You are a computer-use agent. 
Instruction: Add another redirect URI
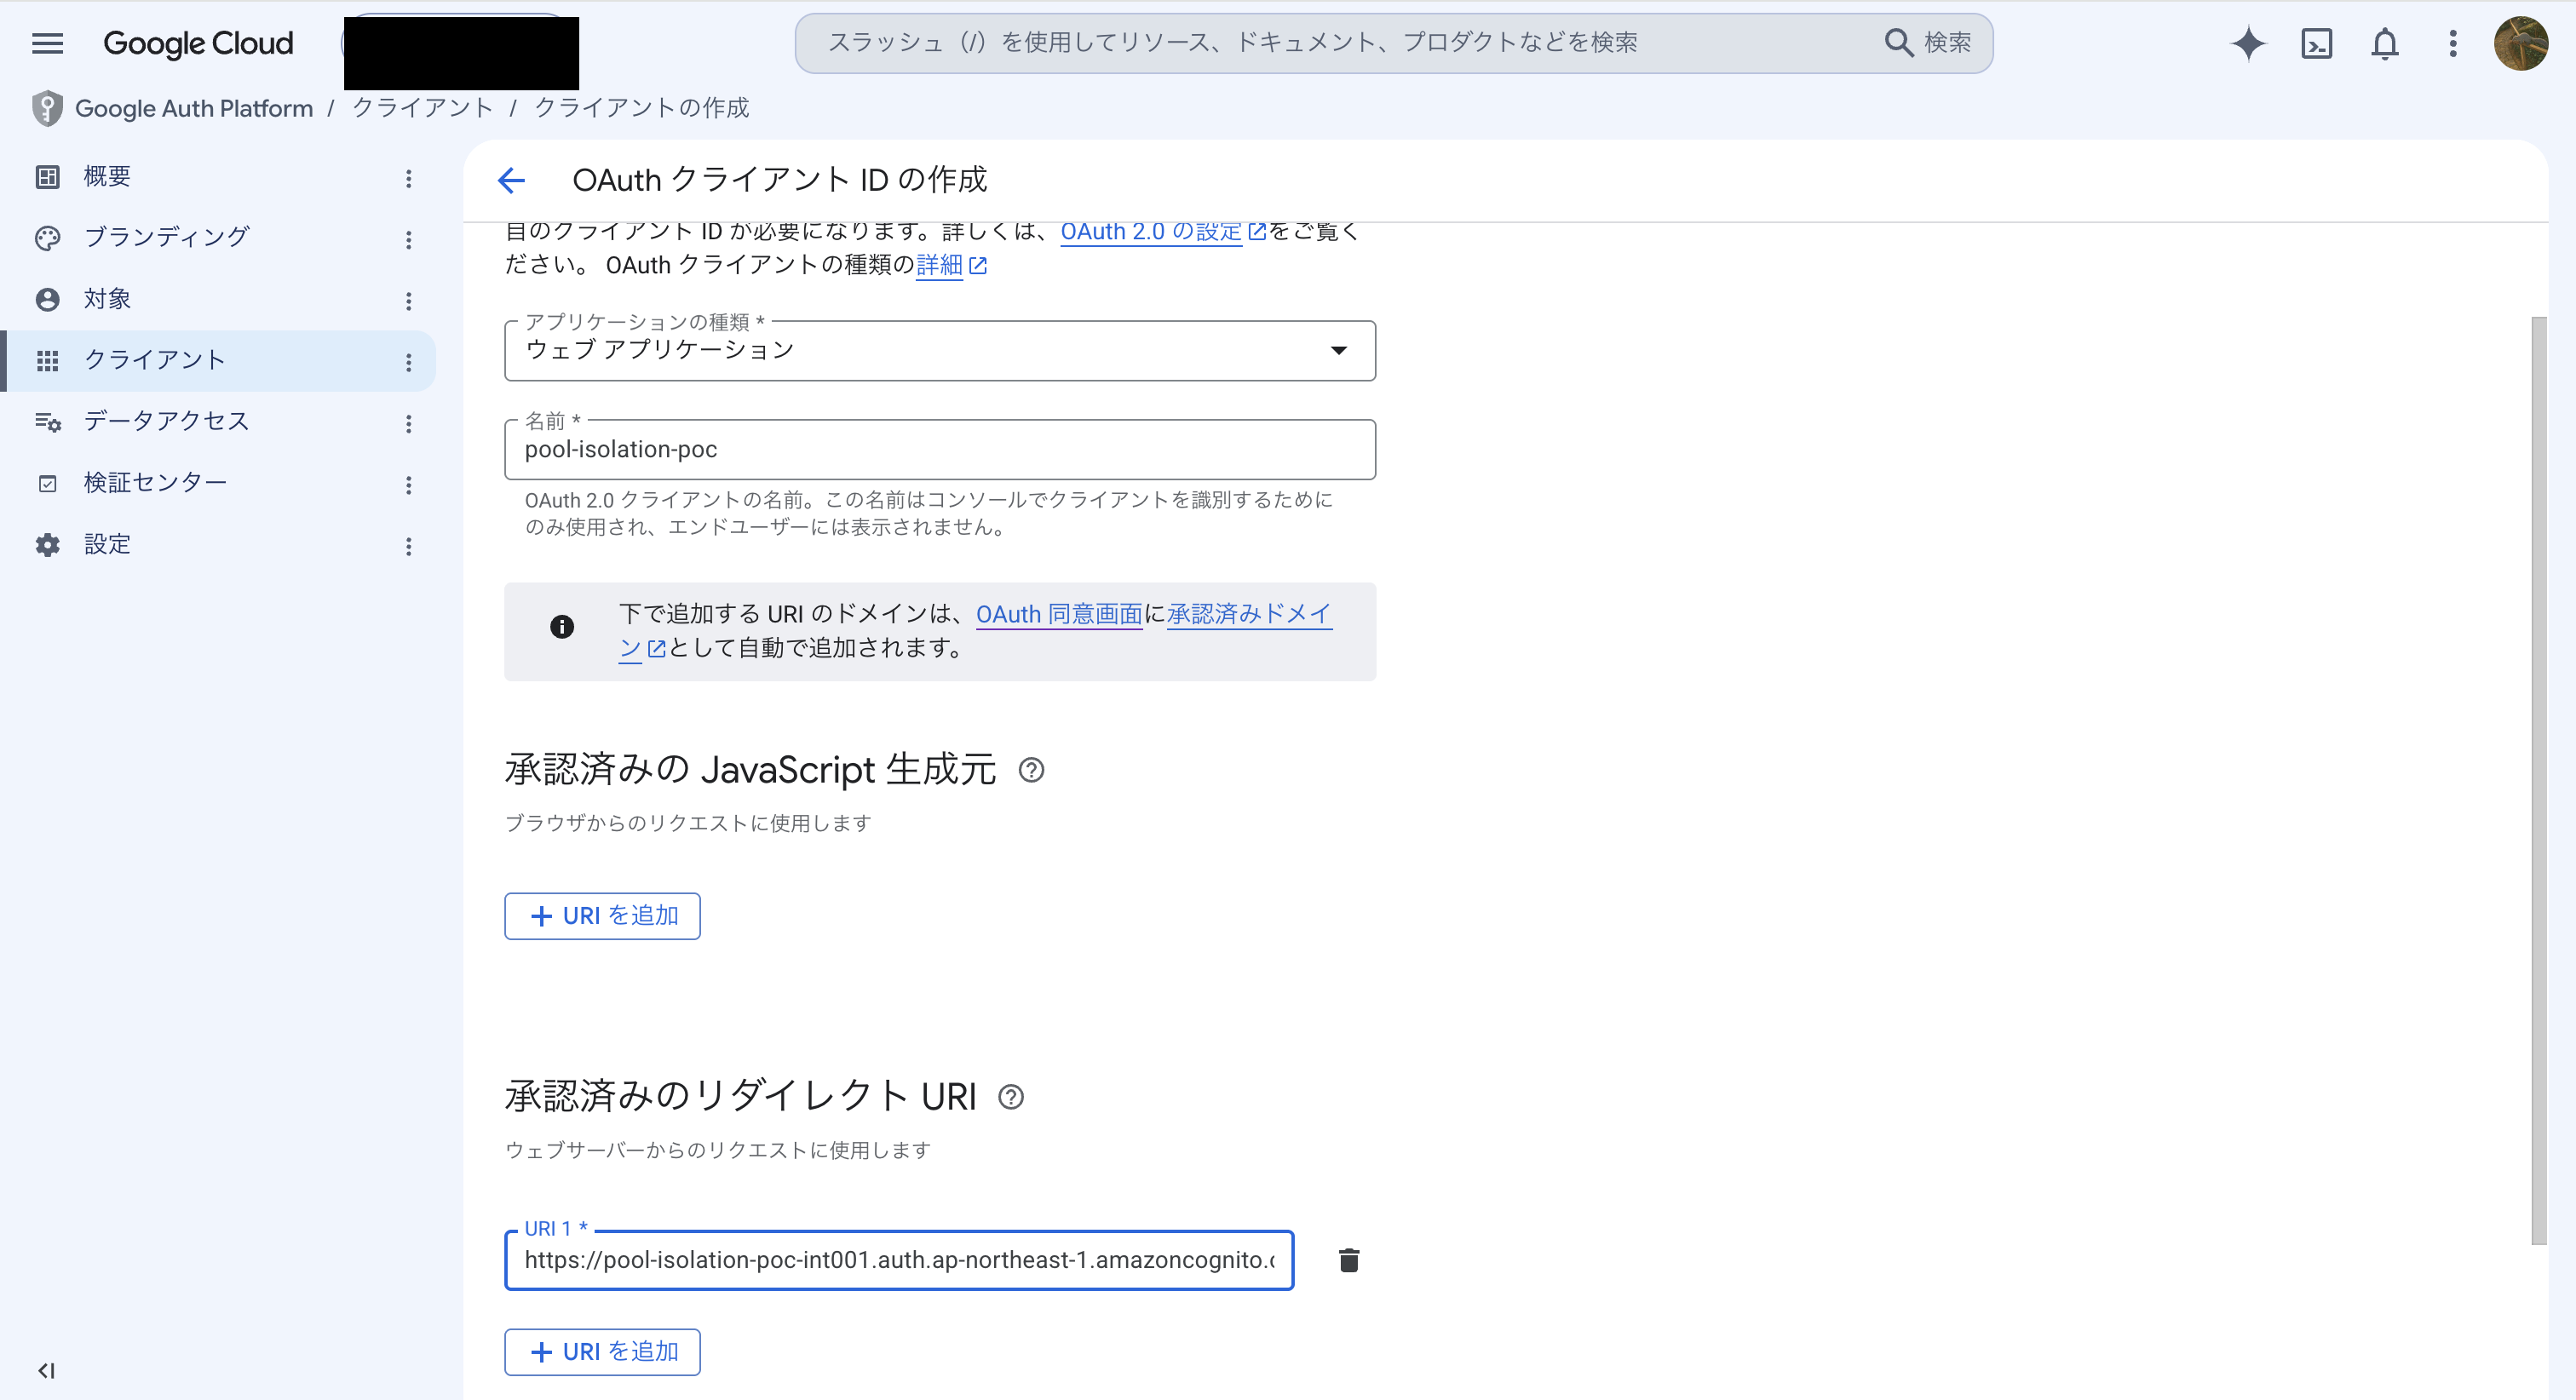tap(602, 1352)
